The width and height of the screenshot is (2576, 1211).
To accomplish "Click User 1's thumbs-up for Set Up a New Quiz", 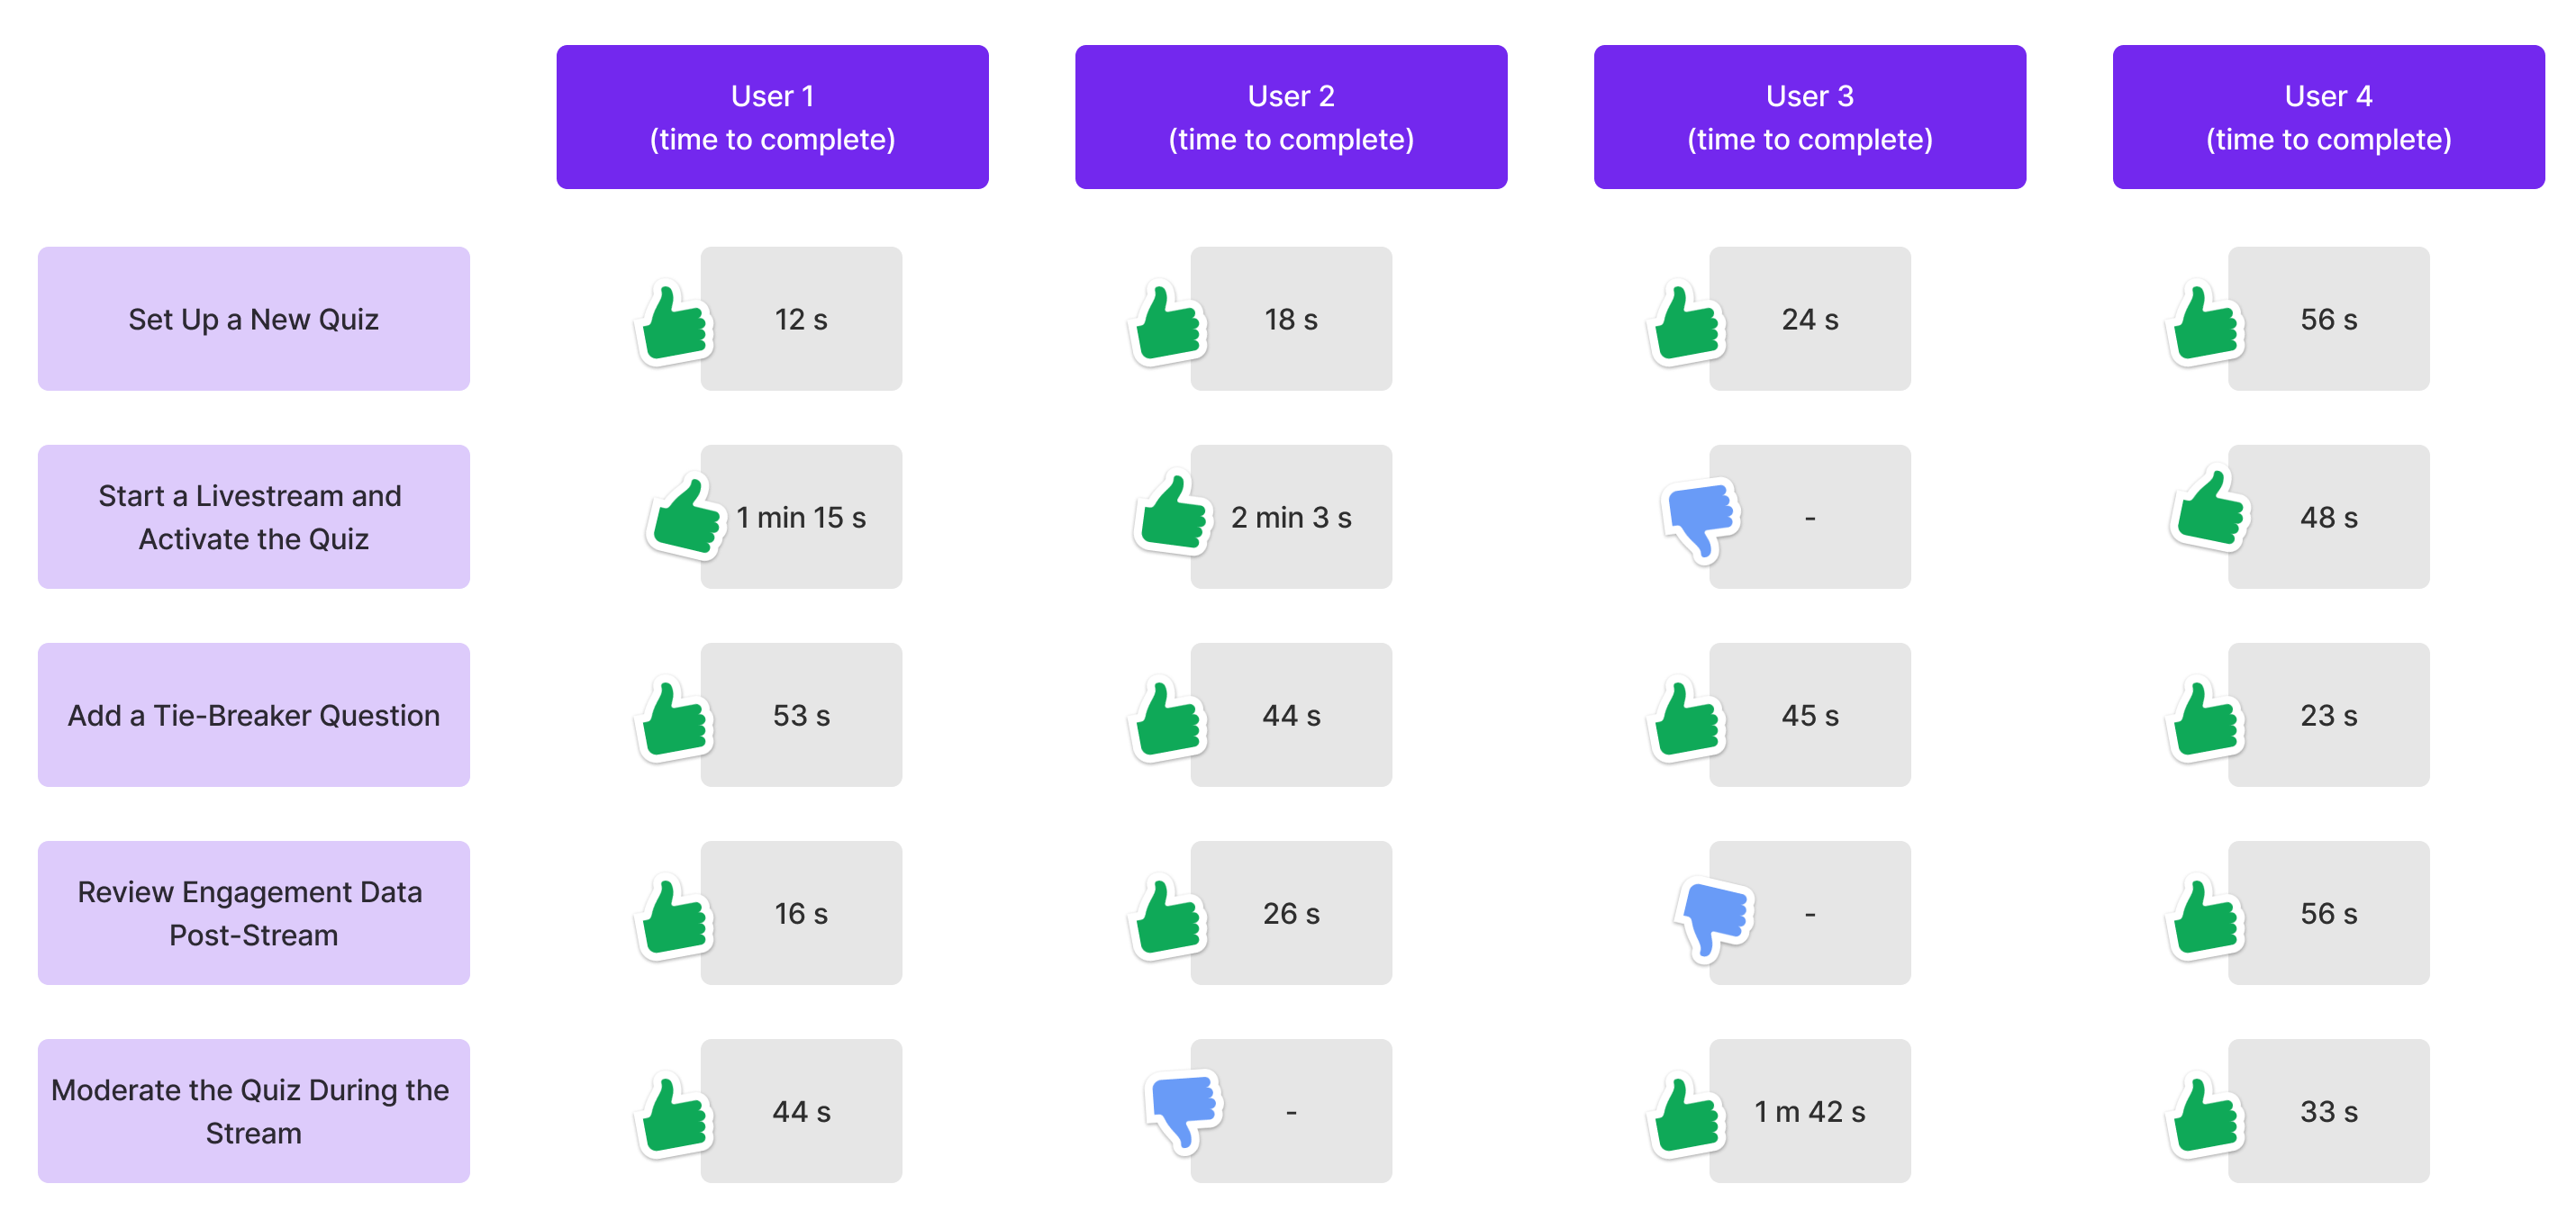I will [675, 322].
